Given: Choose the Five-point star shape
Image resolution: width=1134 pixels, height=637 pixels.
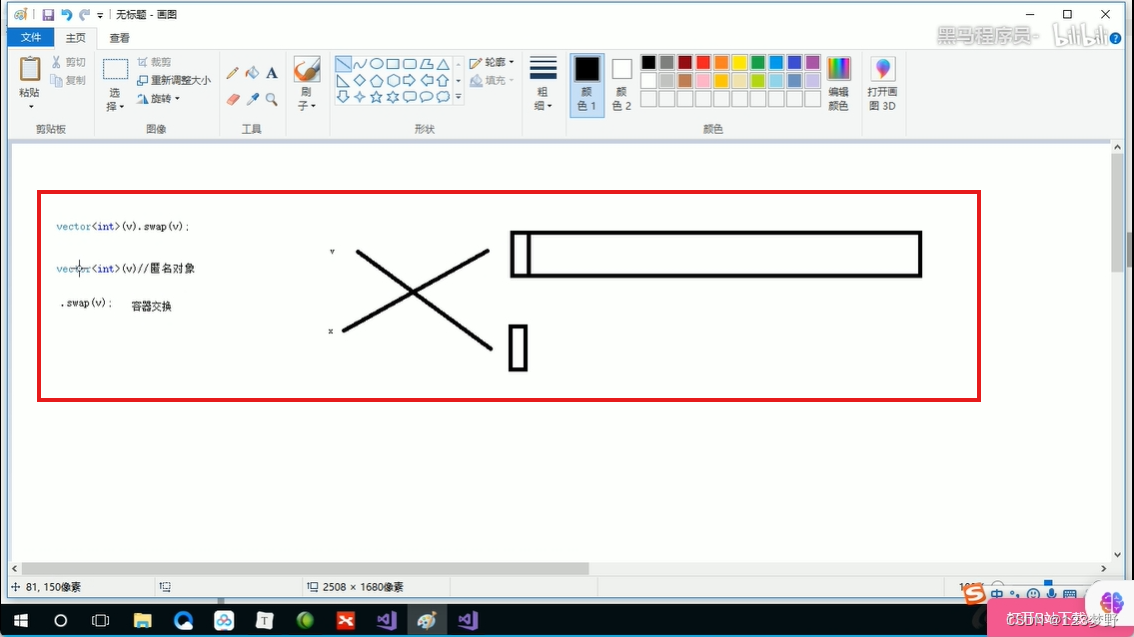Looking at the screenshot, I should coord(376,96).
